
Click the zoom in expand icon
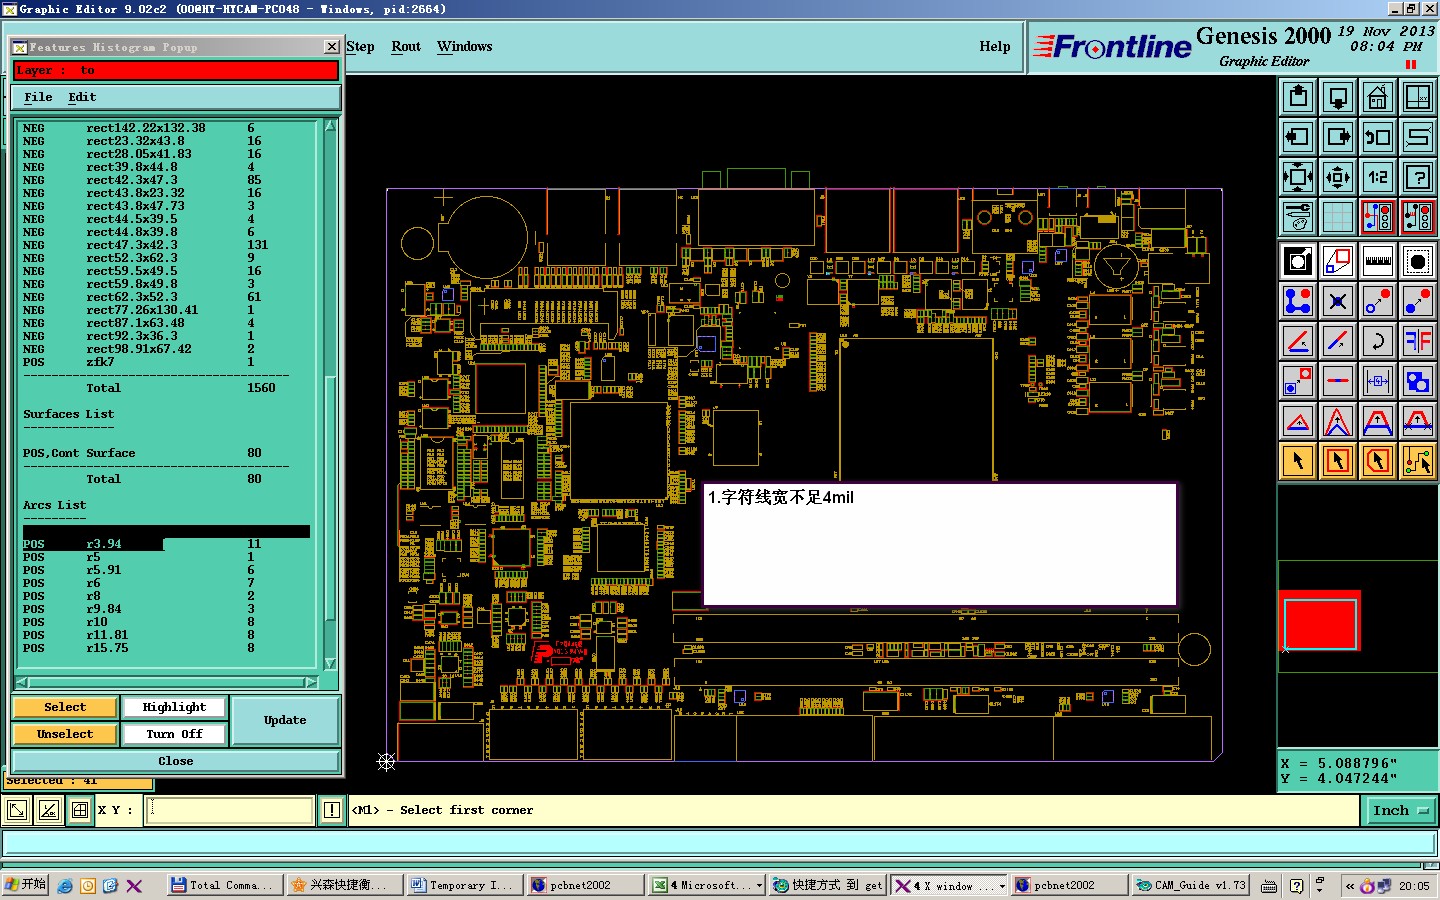[x=1298, y=177]
